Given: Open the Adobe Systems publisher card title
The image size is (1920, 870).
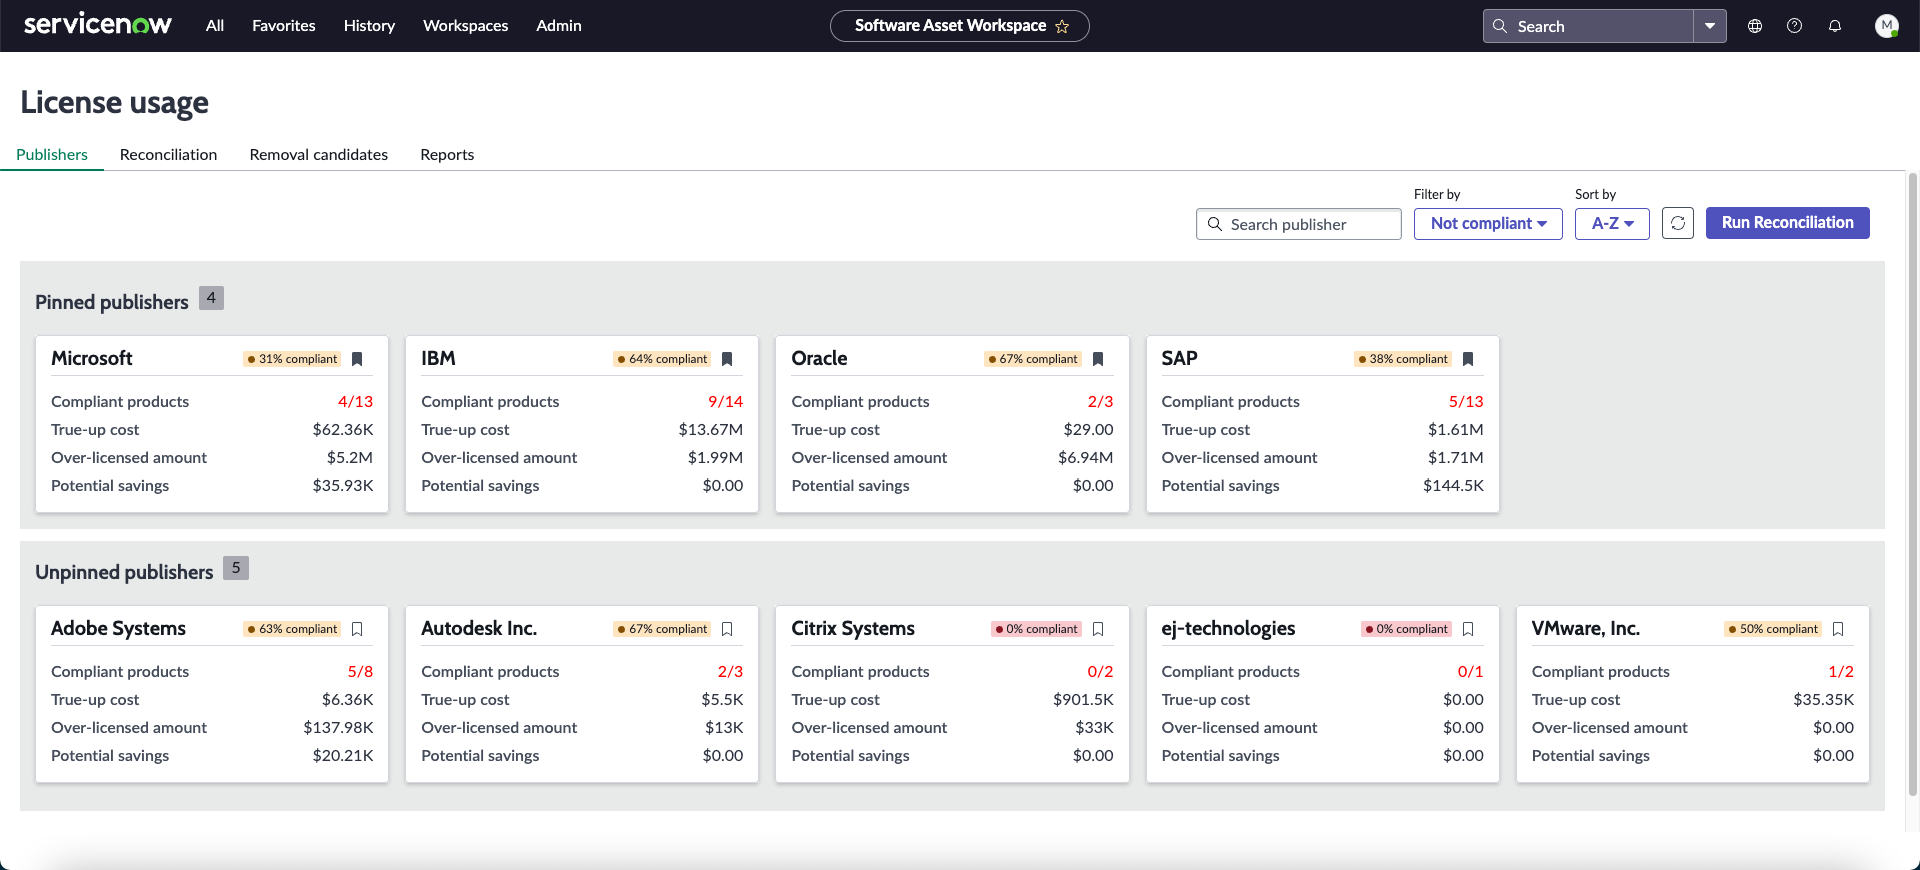Looking at the screenshot, I should (118, 628).
